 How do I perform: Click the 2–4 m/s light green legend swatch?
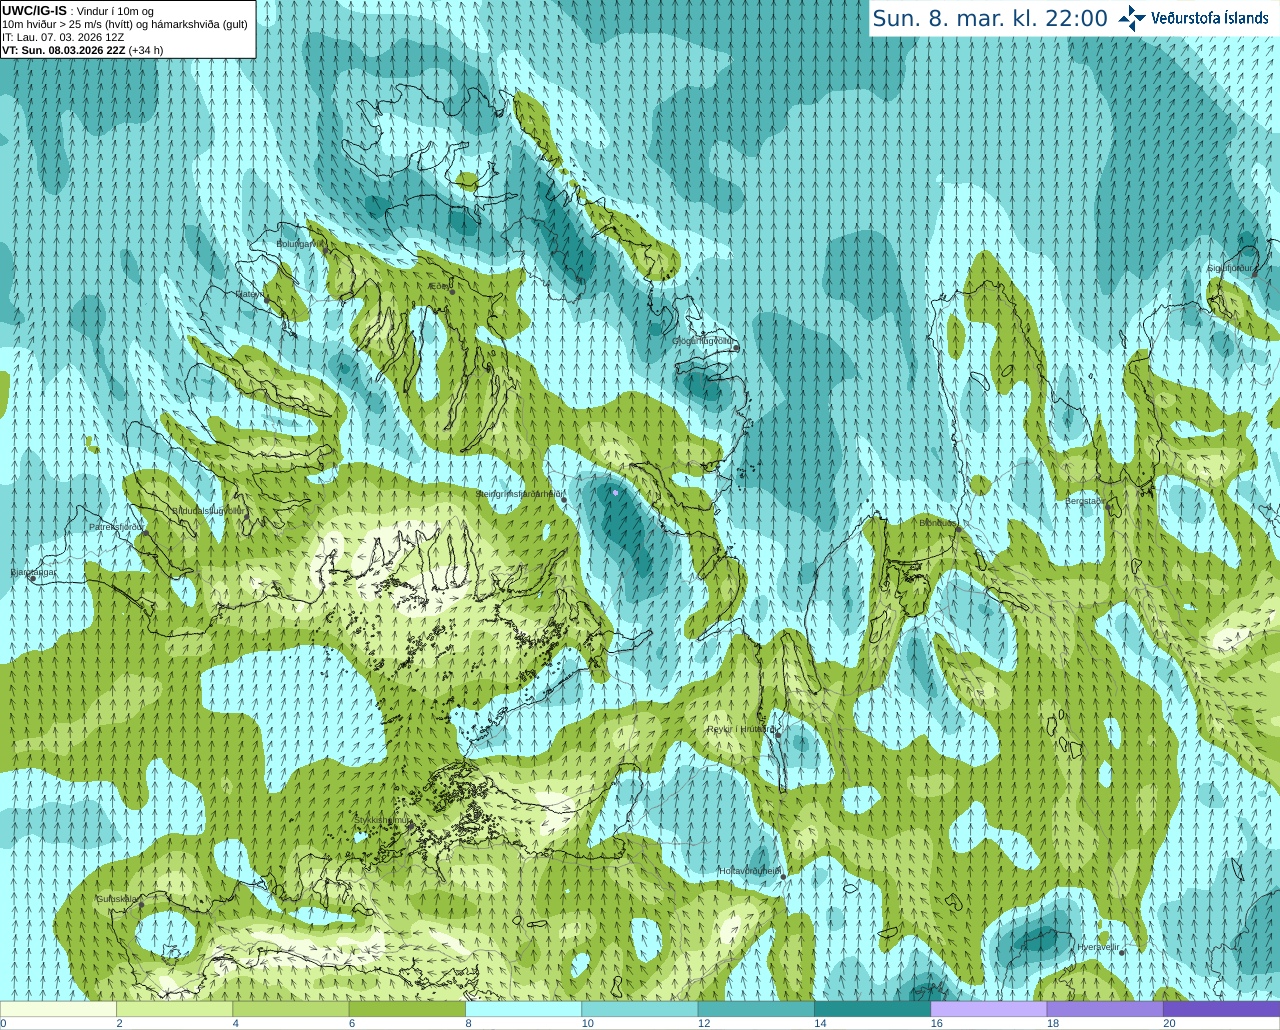[174, 1009]
